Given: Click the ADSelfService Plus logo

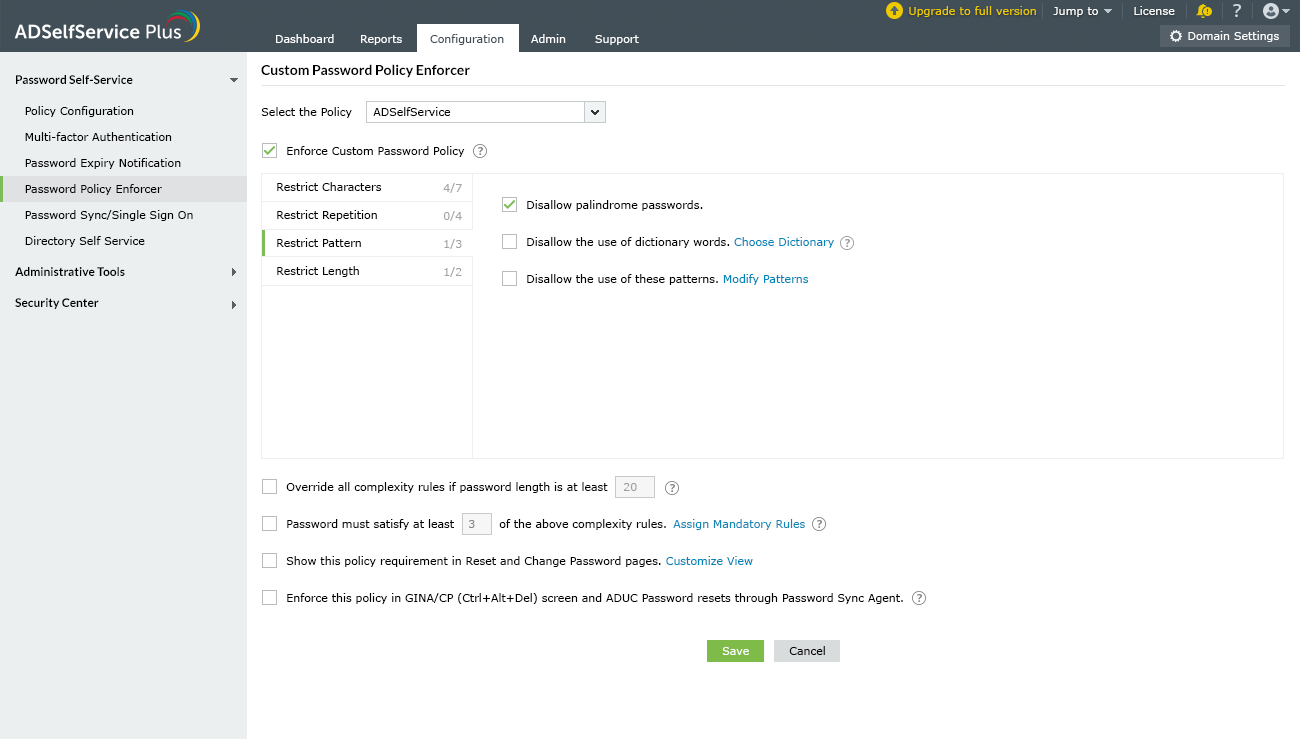Looking at the screenshot, I should pos(107,27).
